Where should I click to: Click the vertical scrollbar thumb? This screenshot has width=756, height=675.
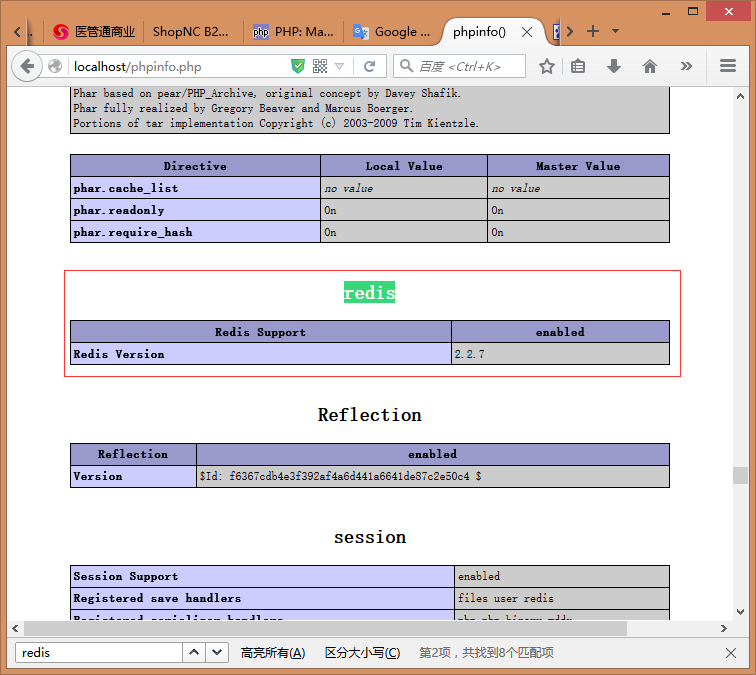pyautogui.click(x=740, y=475)
